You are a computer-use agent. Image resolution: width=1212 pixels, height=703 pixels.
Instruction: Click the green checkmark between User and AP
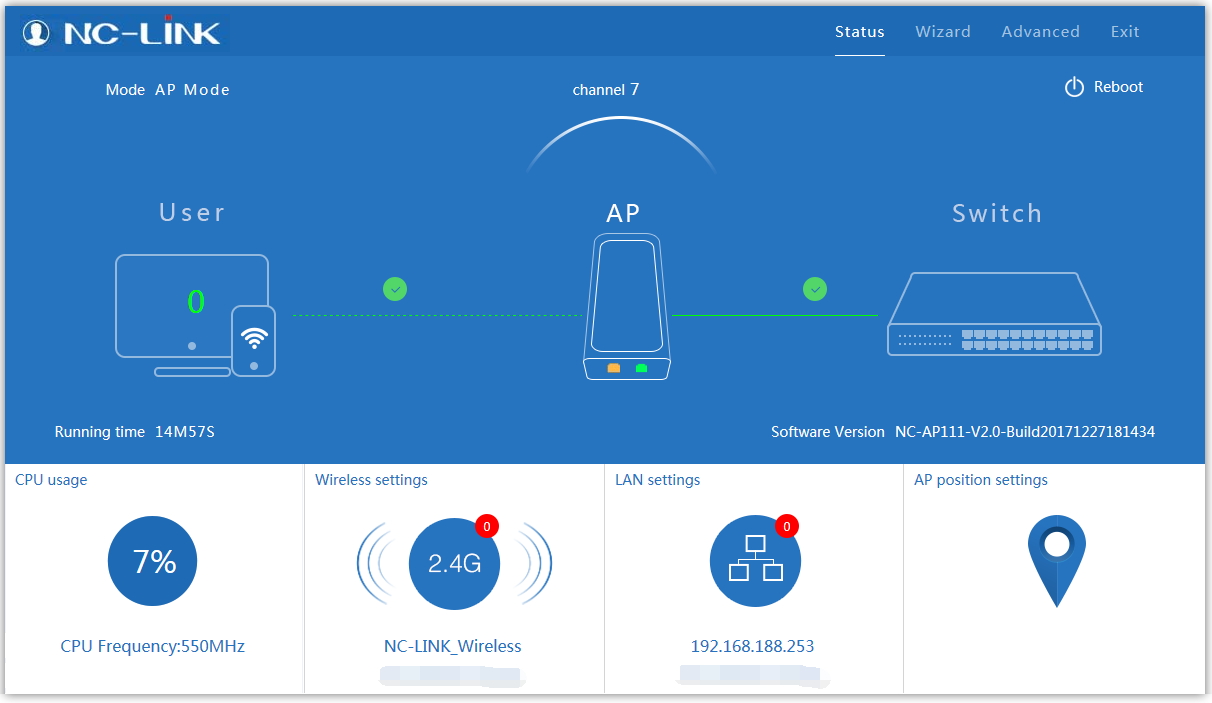(x=395, y=290)
